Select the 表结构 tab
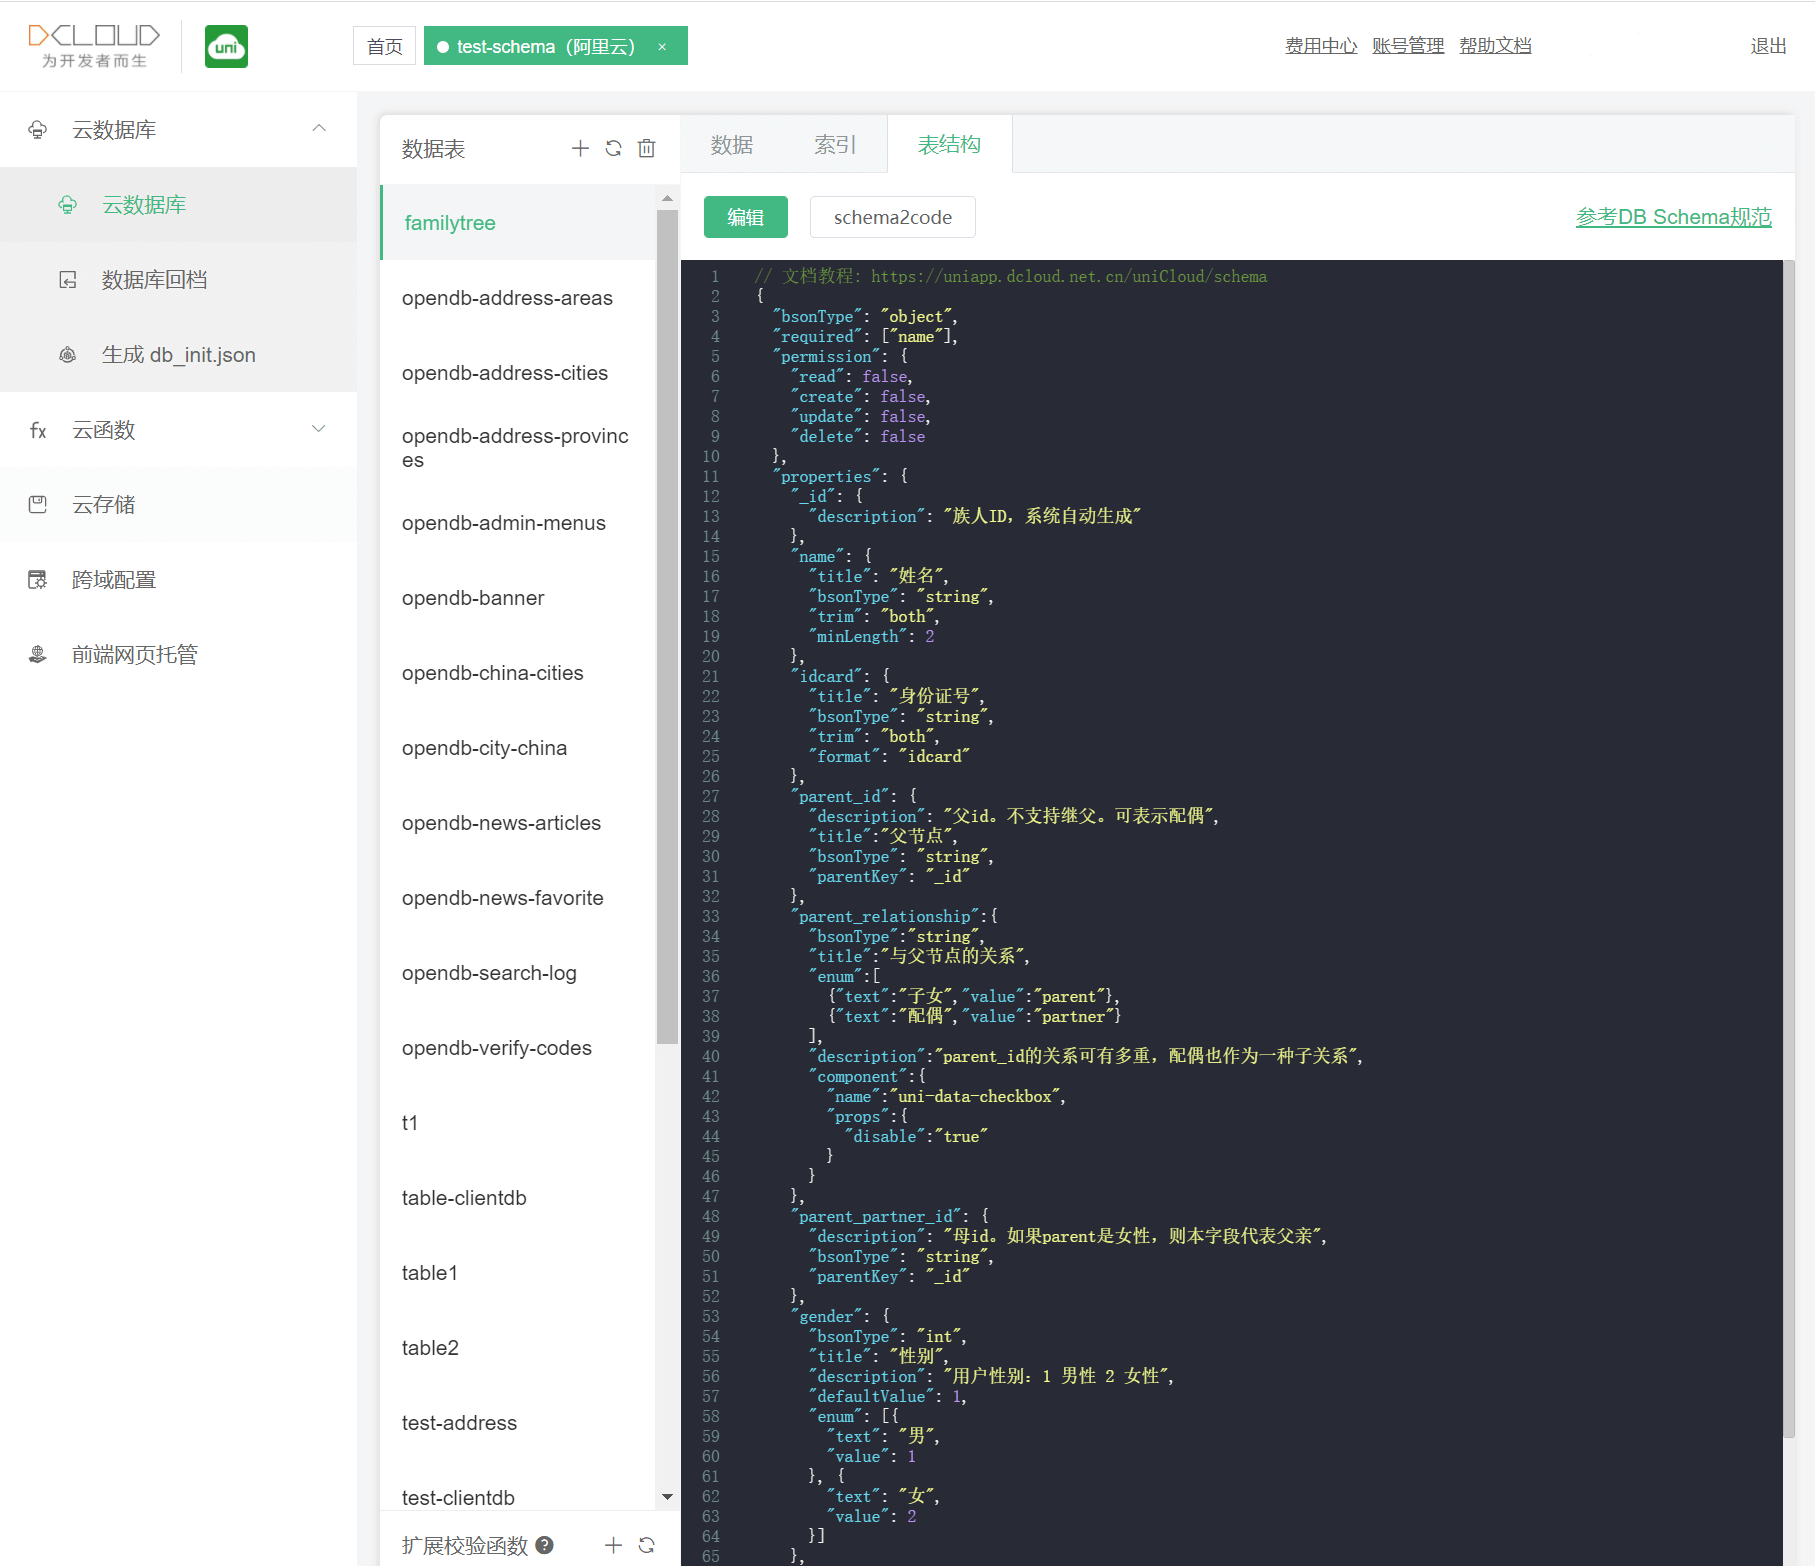This screenshot has width=1815, height=1566. coord(949,145)
